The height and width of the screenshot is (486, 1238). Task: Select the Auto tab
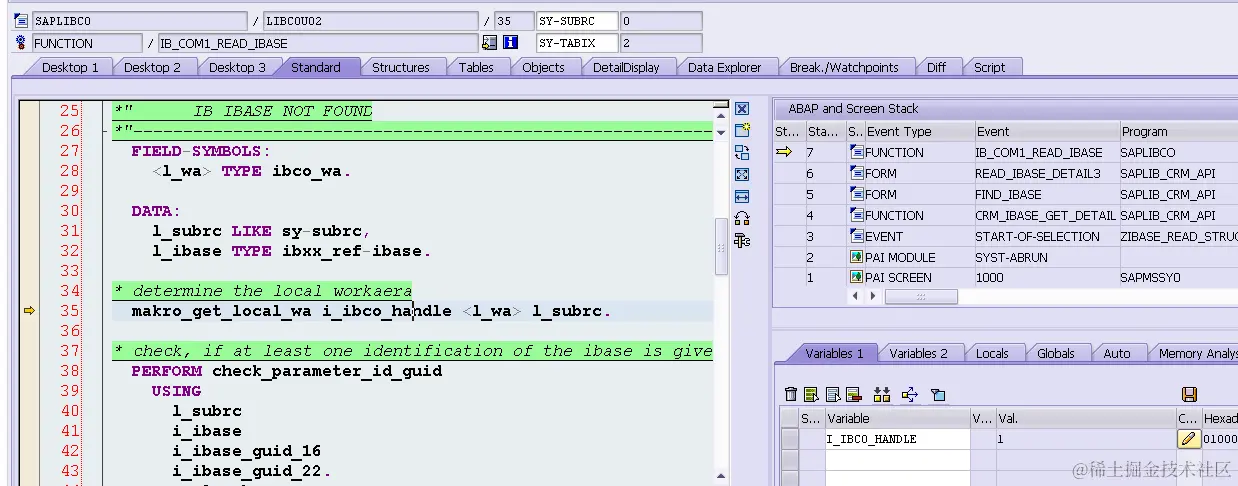tap(1117, 353)
